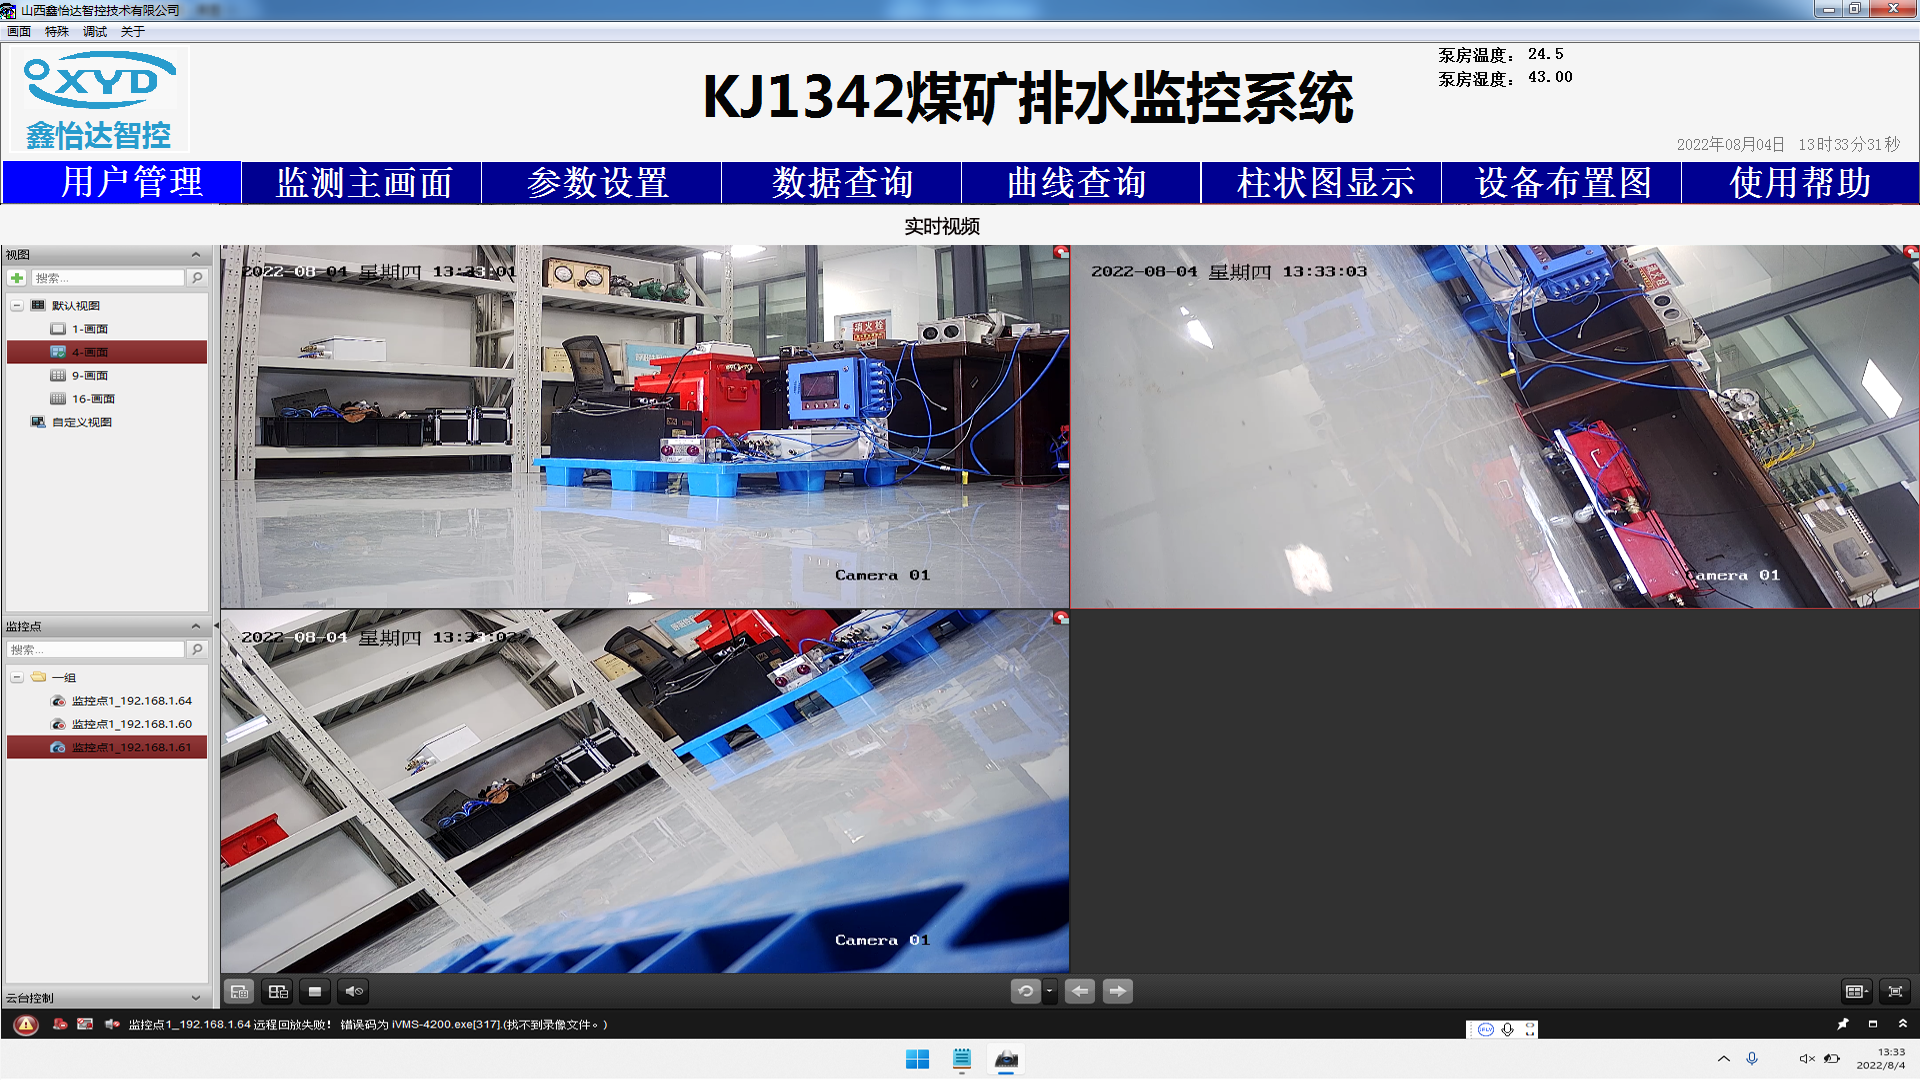Click the view search magnifier icon

(x=197, y=278)
